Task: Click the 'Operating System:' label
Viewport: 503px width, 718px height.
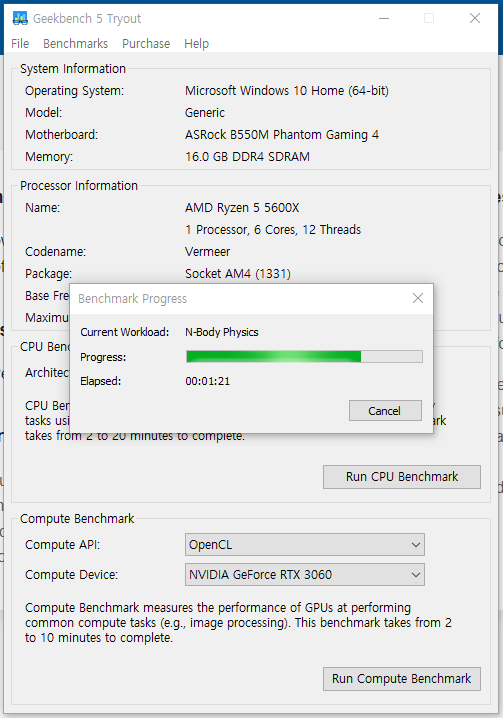Action: pyautogui.click(x=74, y=91)
